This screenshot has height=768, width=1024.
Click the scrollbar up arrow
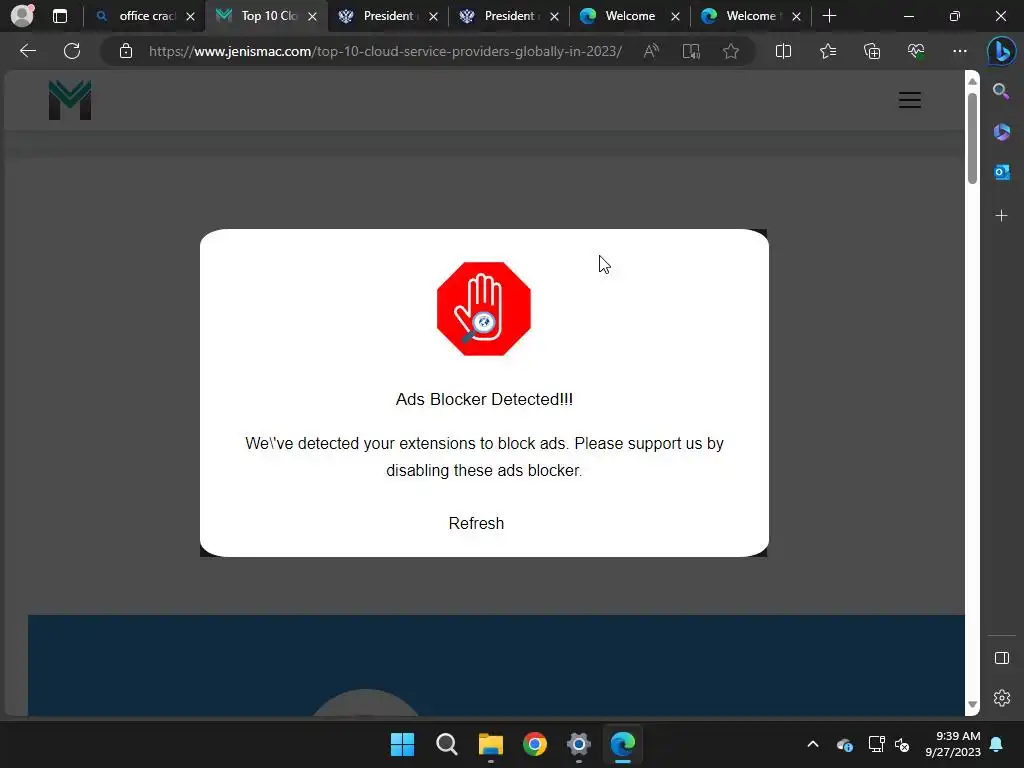point(972,81)
